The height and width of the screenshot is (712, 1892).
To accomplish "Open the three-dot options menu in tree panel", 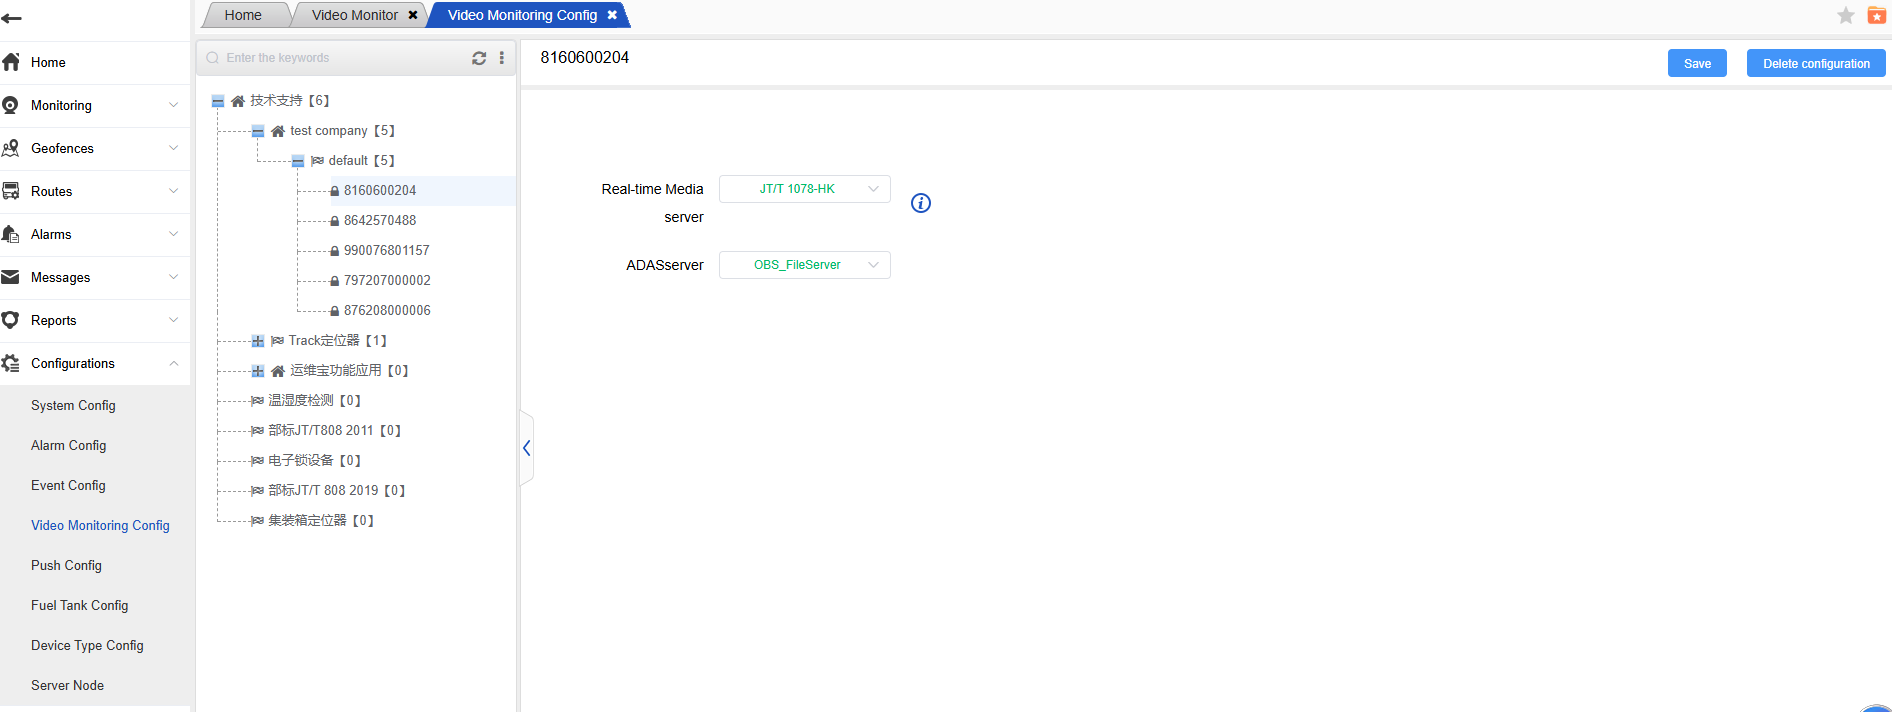I will 502,58.
